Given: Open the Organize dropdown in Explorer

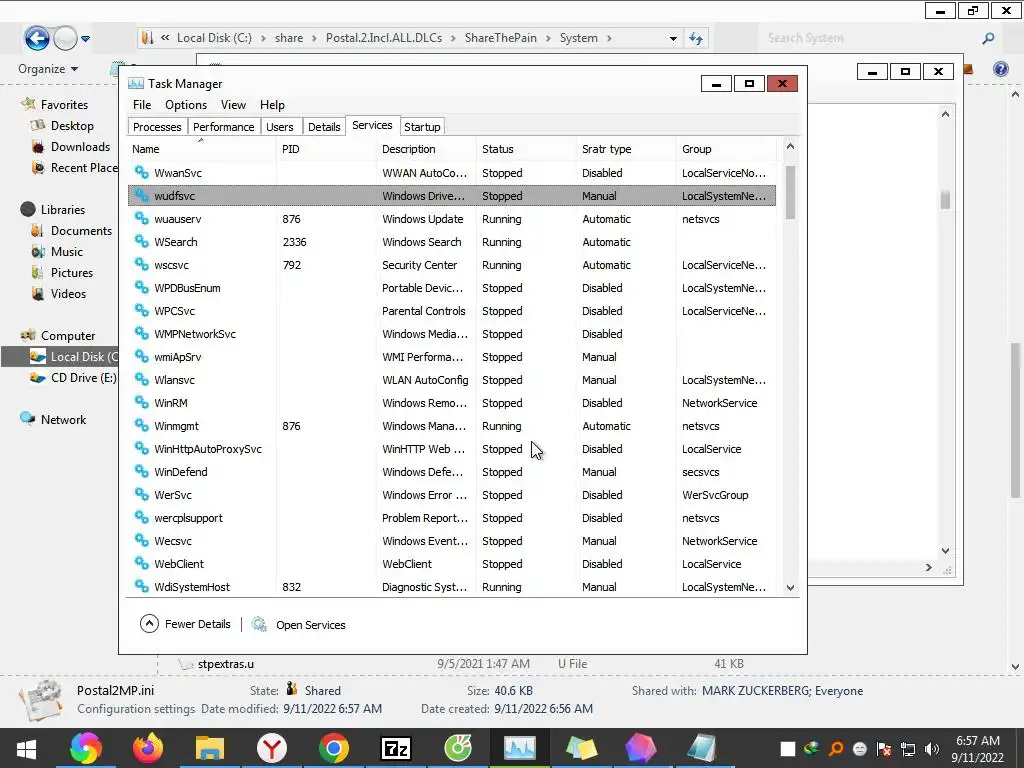Looking at the screenshot, I should (x=48, y=69).
